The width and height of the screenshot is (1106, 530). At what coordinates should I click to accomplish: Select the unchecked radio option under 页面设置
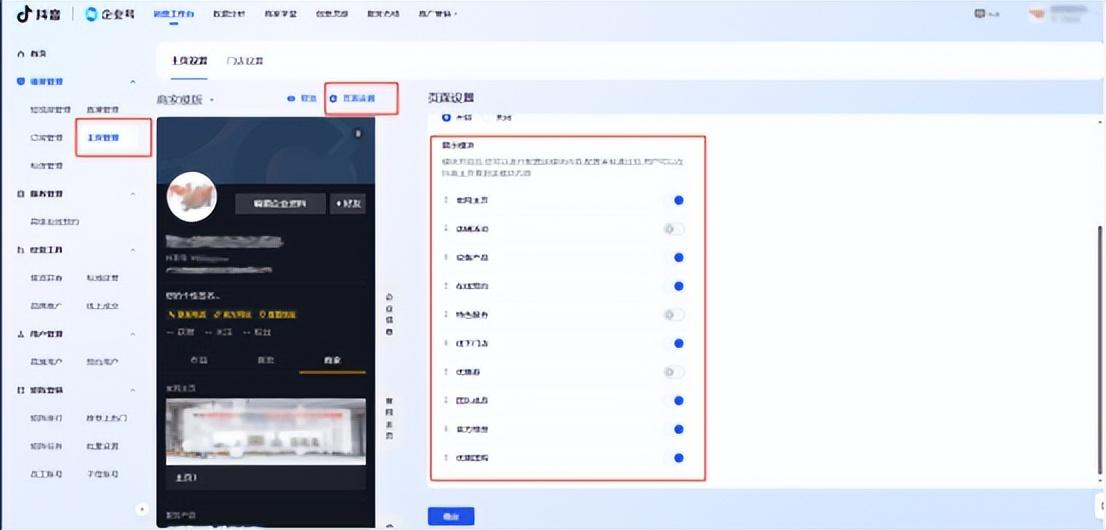pyautogui.click(x=488, y=116)
